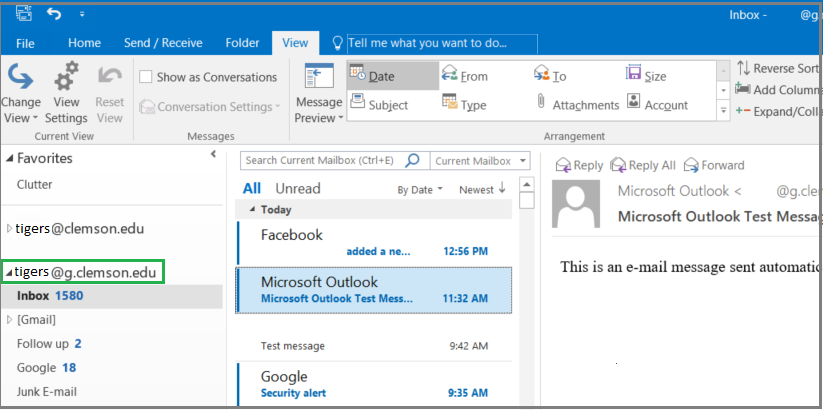Arrange messages by Type

465,105
